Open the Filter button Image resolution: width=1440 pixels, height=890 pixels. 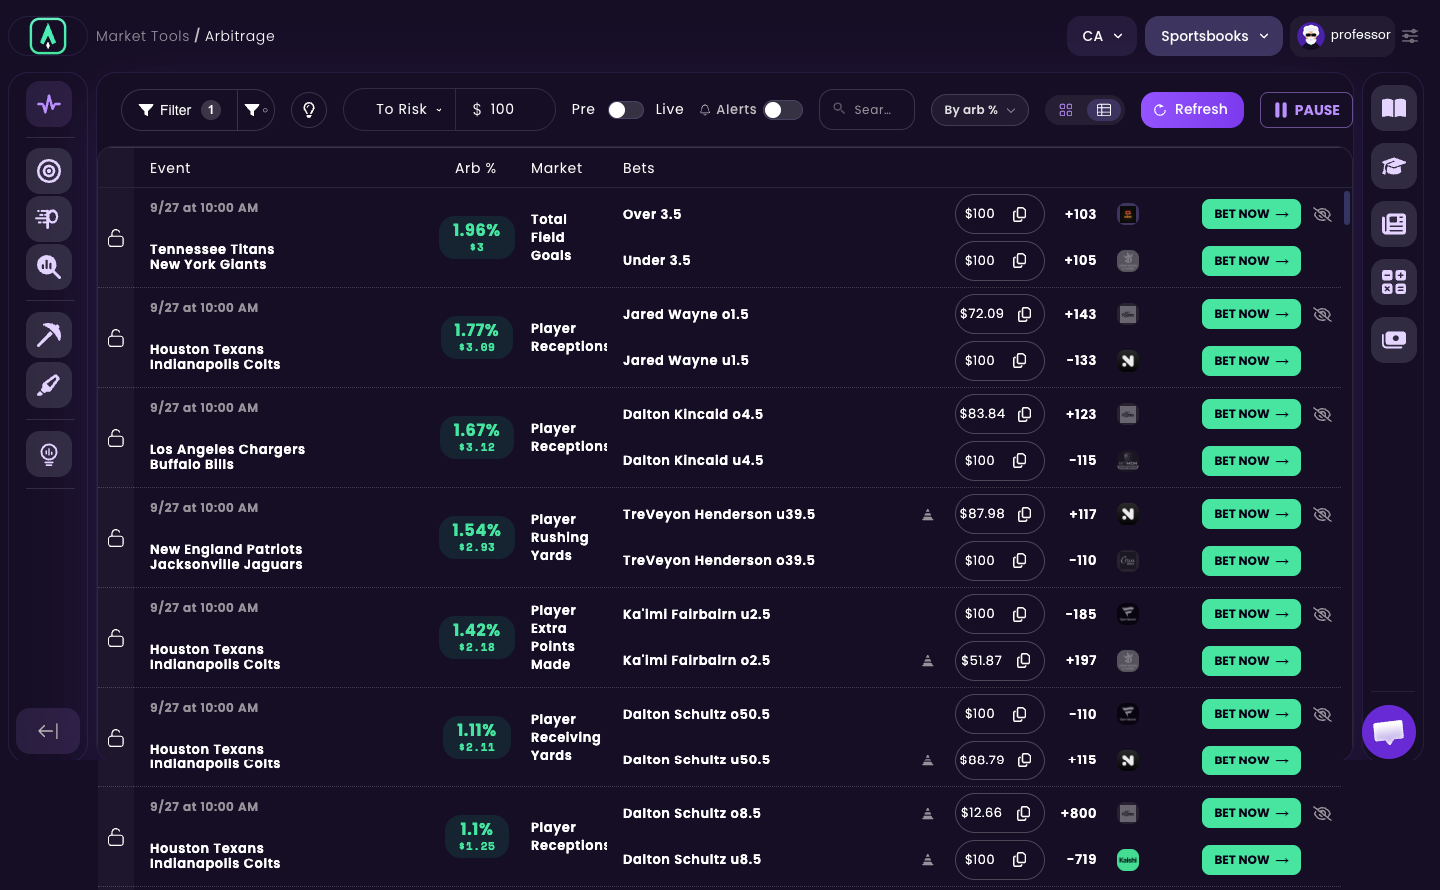(179, 110)
